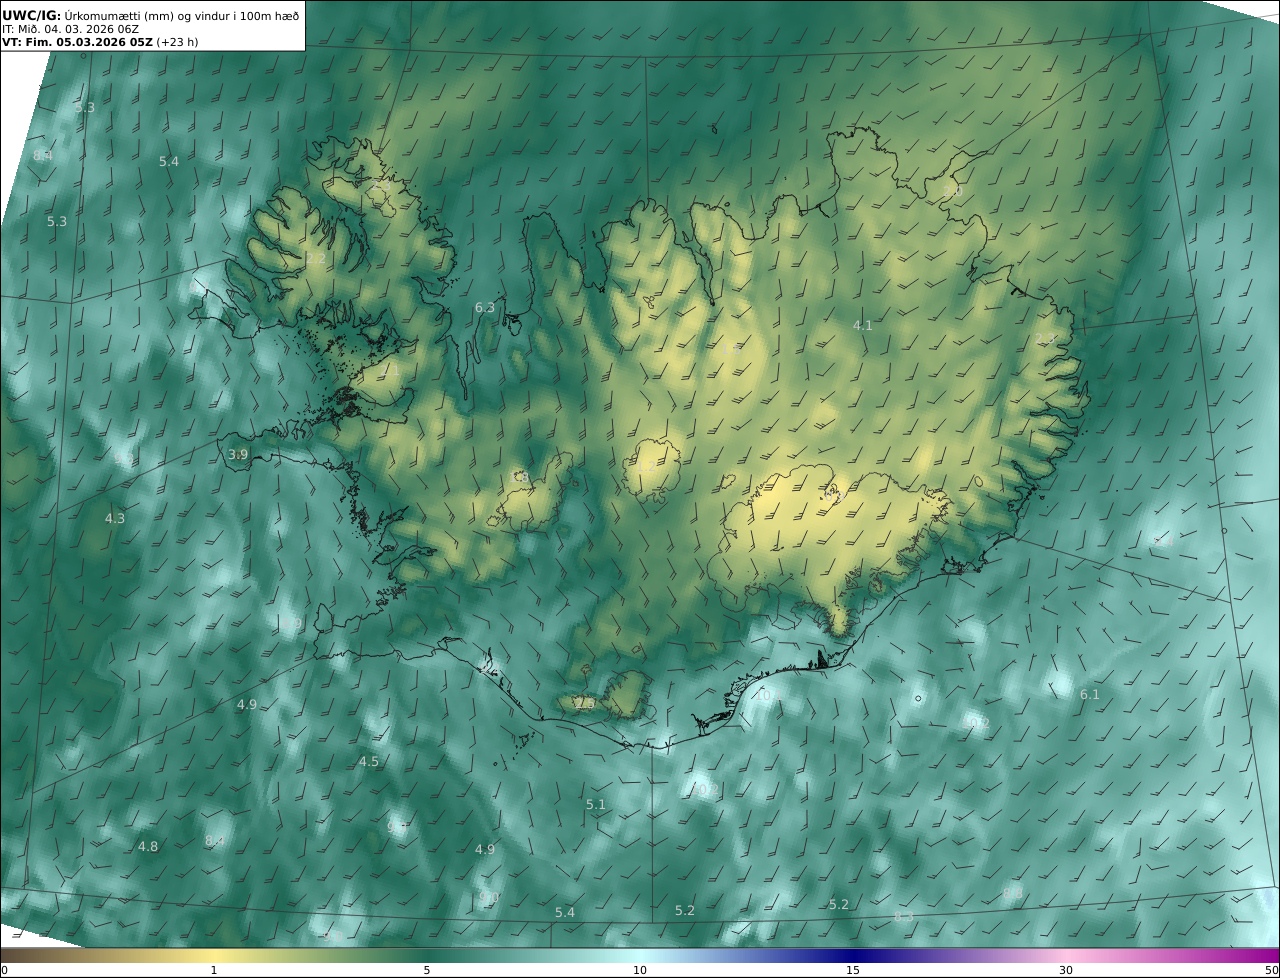
Task: Click the 8.3 value label near the bottom edge
Action: pos(903,916)
